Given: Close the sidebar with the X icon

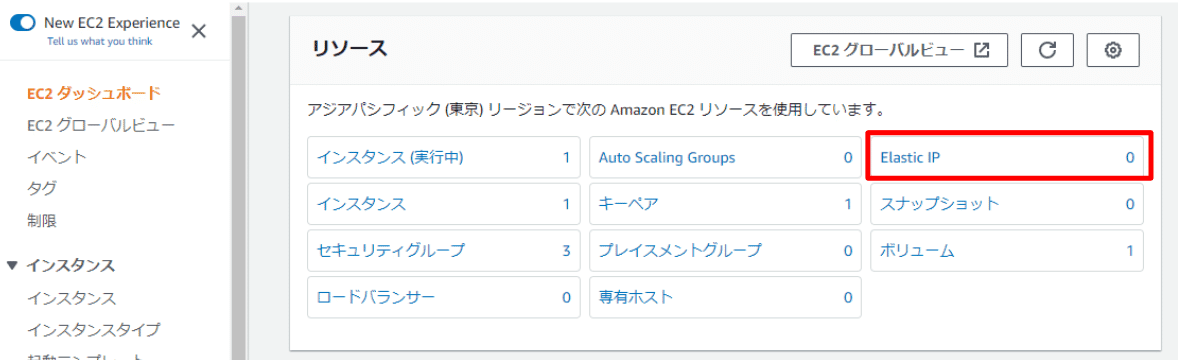Looking at the screenshot, I should [x=198, y=32].
